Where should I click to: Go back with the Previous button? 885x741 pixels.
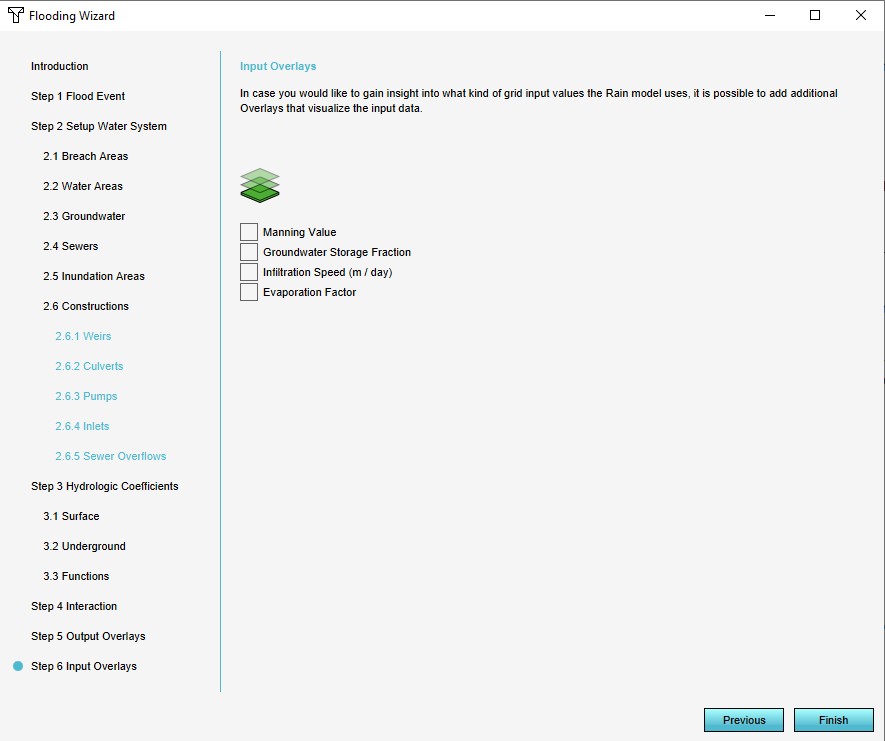tap(744, 720)
